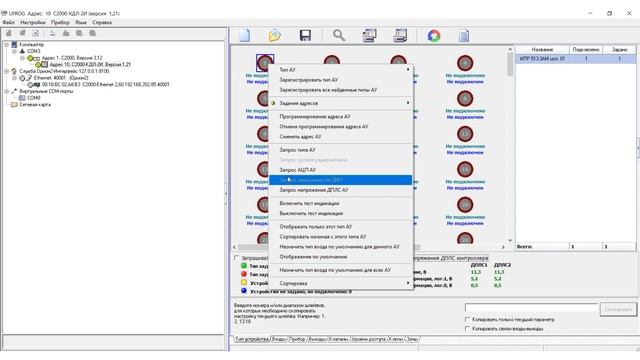Click the New blank document toolbar icon
The width and height of the screenshot is (640, 360).
click(x=244, y=36)
